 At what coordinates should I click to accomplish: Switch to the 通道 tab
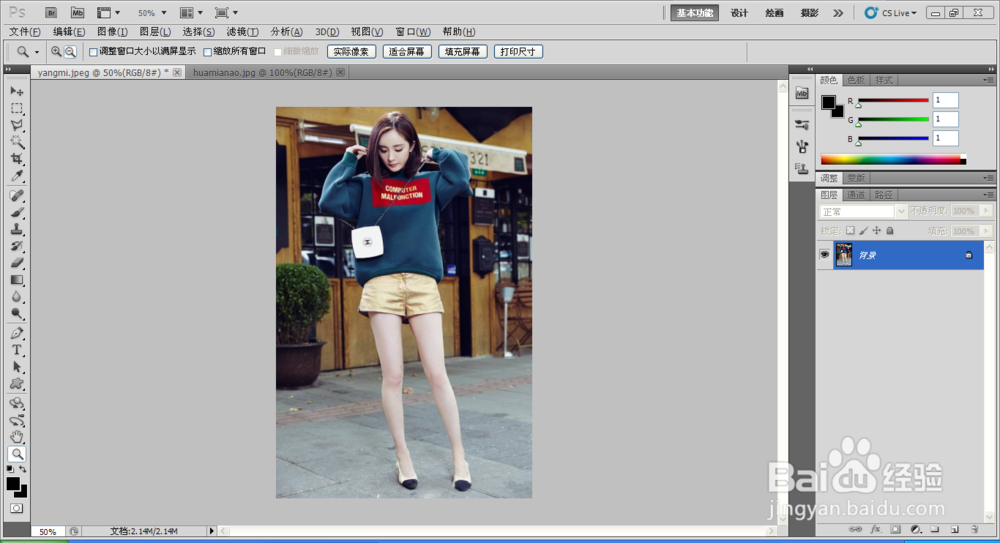tap(856, 195)
